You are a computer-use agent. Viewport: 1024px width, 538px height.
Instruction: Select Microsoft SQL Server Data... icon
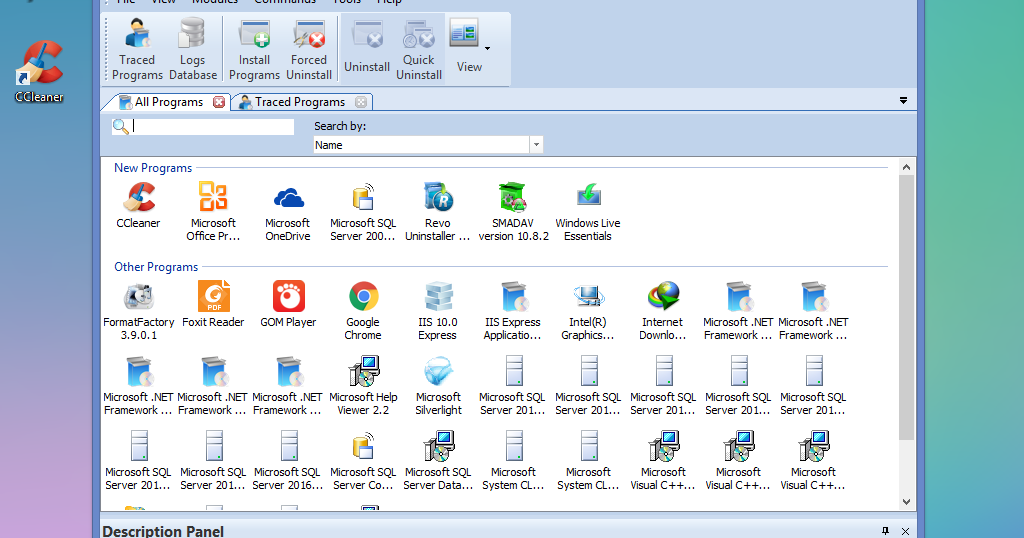pos(438,462)
